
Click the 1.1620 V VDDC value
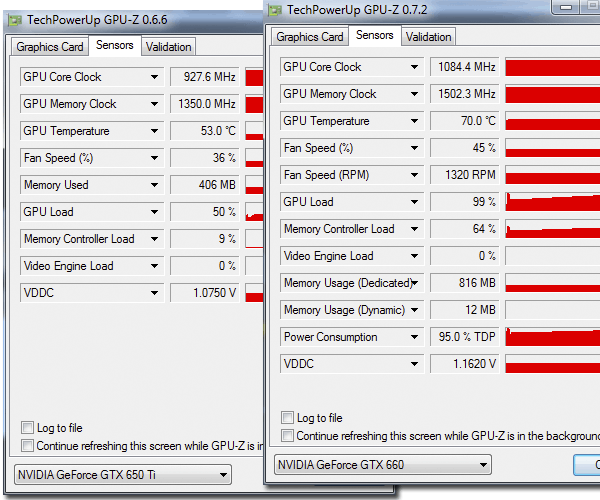[x=465, y=364]
